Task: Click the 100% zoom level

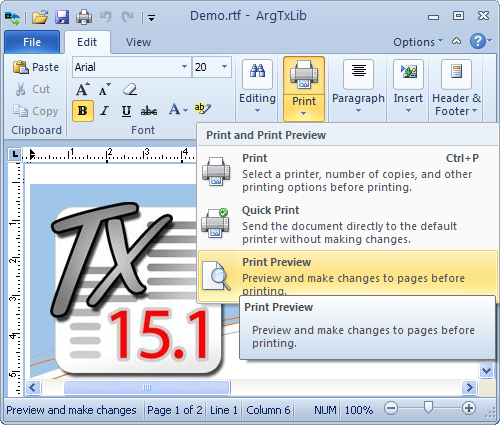Action: (x=359, y=410)
